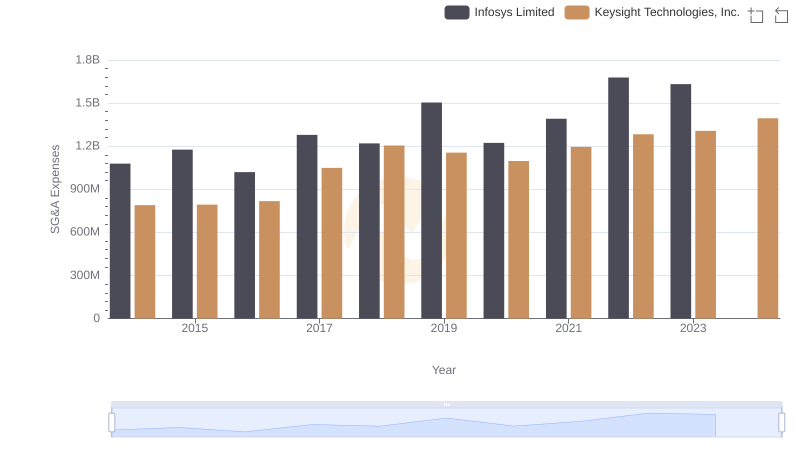Click the Infosys bar for 2014
Screen dimensions: 800x461
click(x=120, y=241)
